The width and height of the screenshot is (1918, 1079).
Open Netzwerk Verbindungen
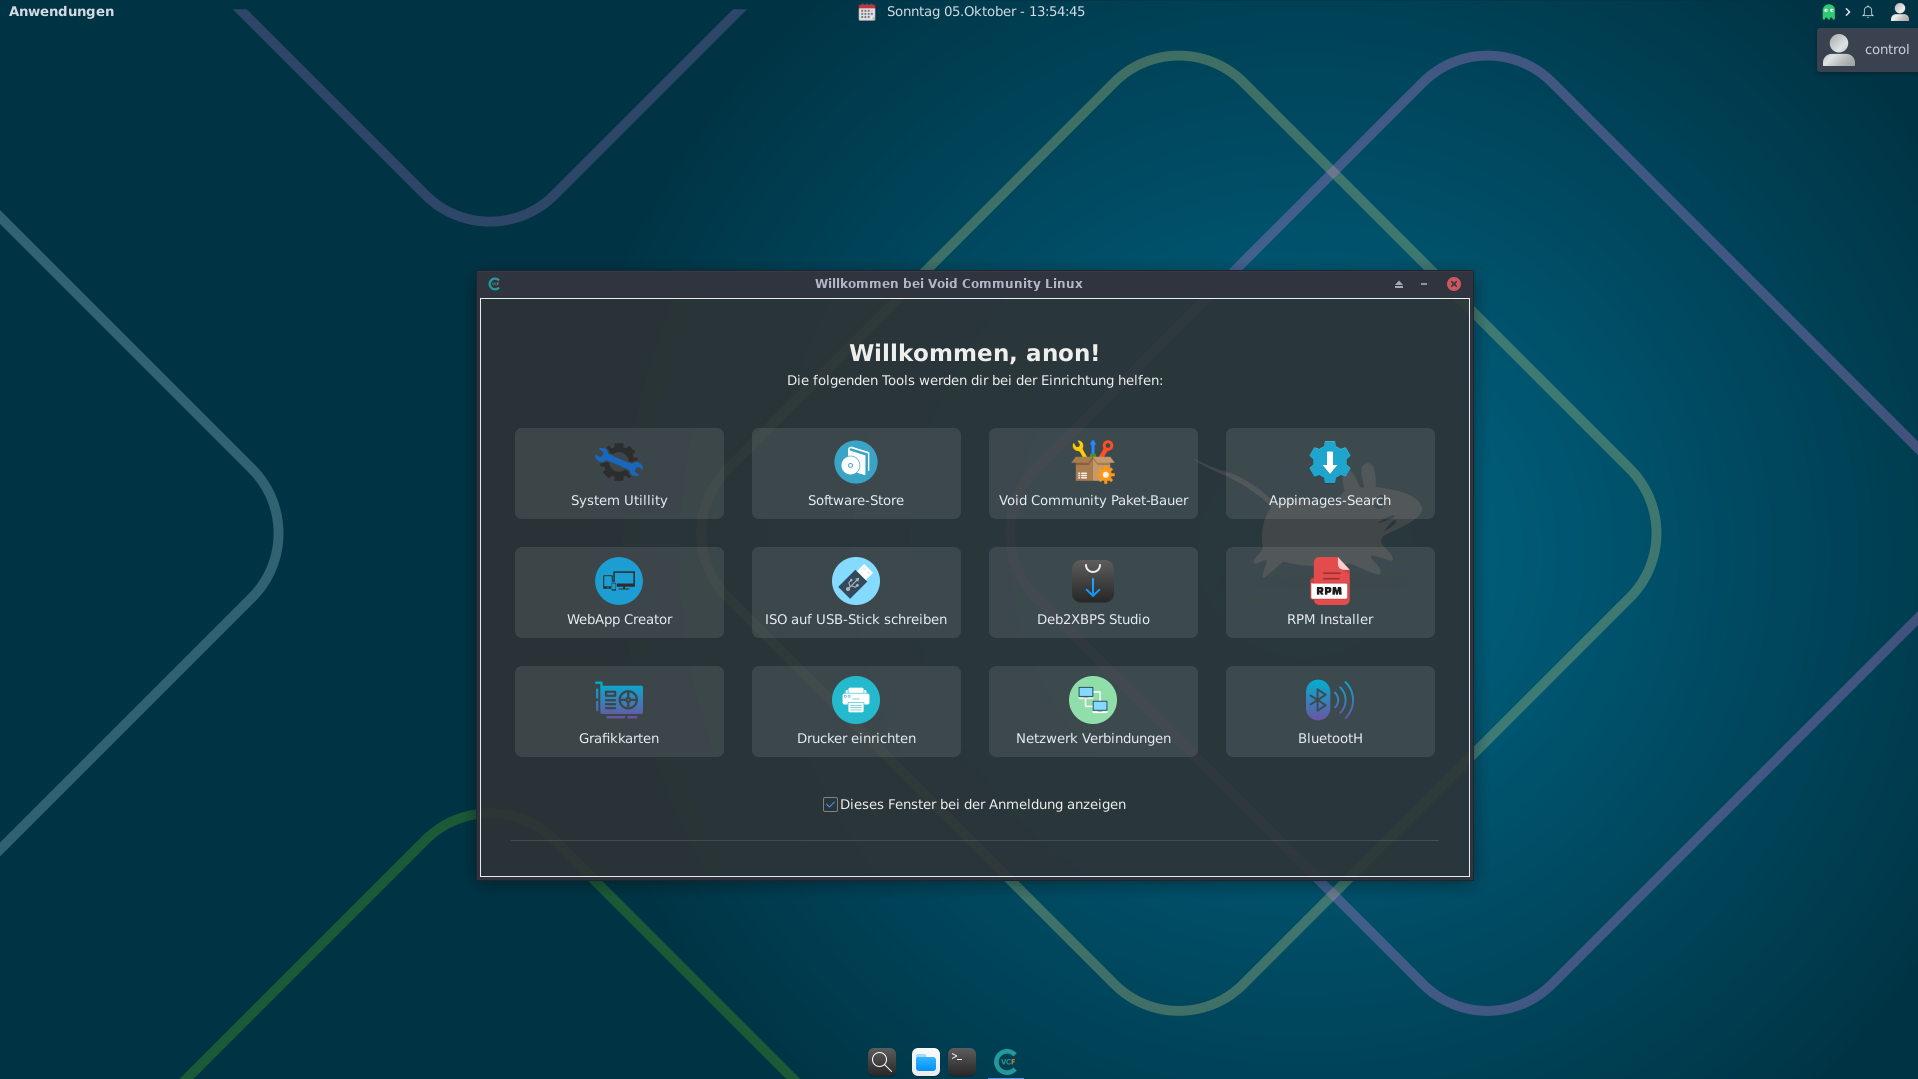(x=1092, y=711)
